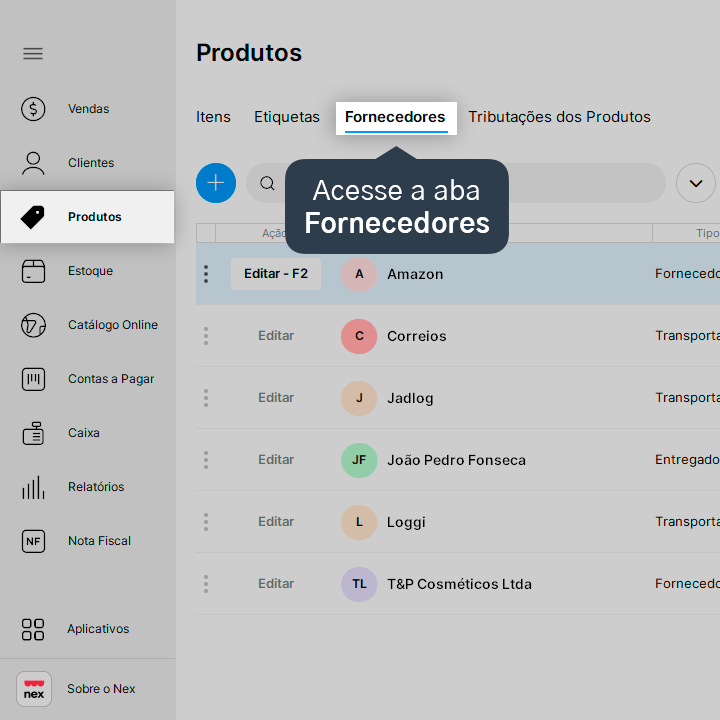Viewport: 720px width, 720px height.
Task: Click the Amazon avatar circle
Action: [x=359, y=274]
